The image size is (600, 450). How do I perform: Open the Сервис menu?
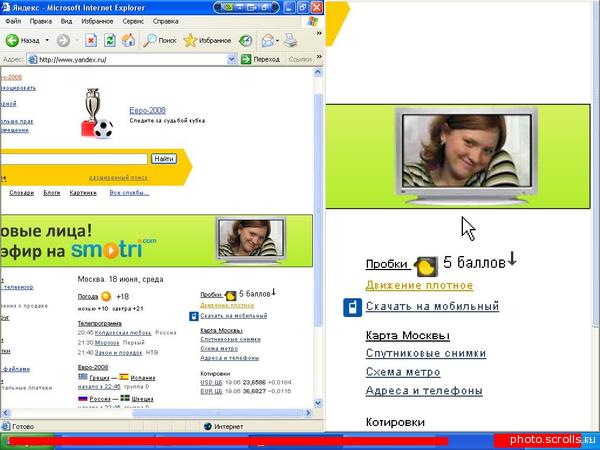133,21
